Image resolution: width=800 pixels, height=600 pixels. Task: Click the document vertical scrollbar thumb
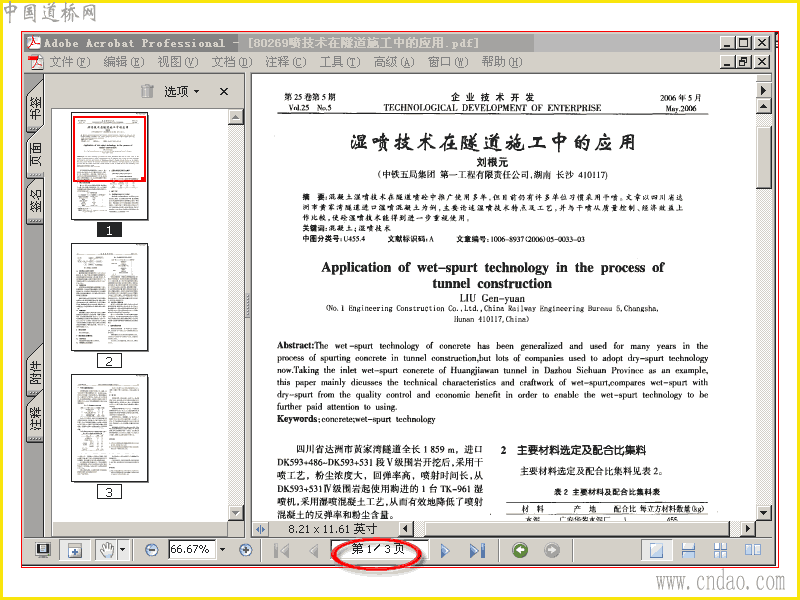(763, 157)
